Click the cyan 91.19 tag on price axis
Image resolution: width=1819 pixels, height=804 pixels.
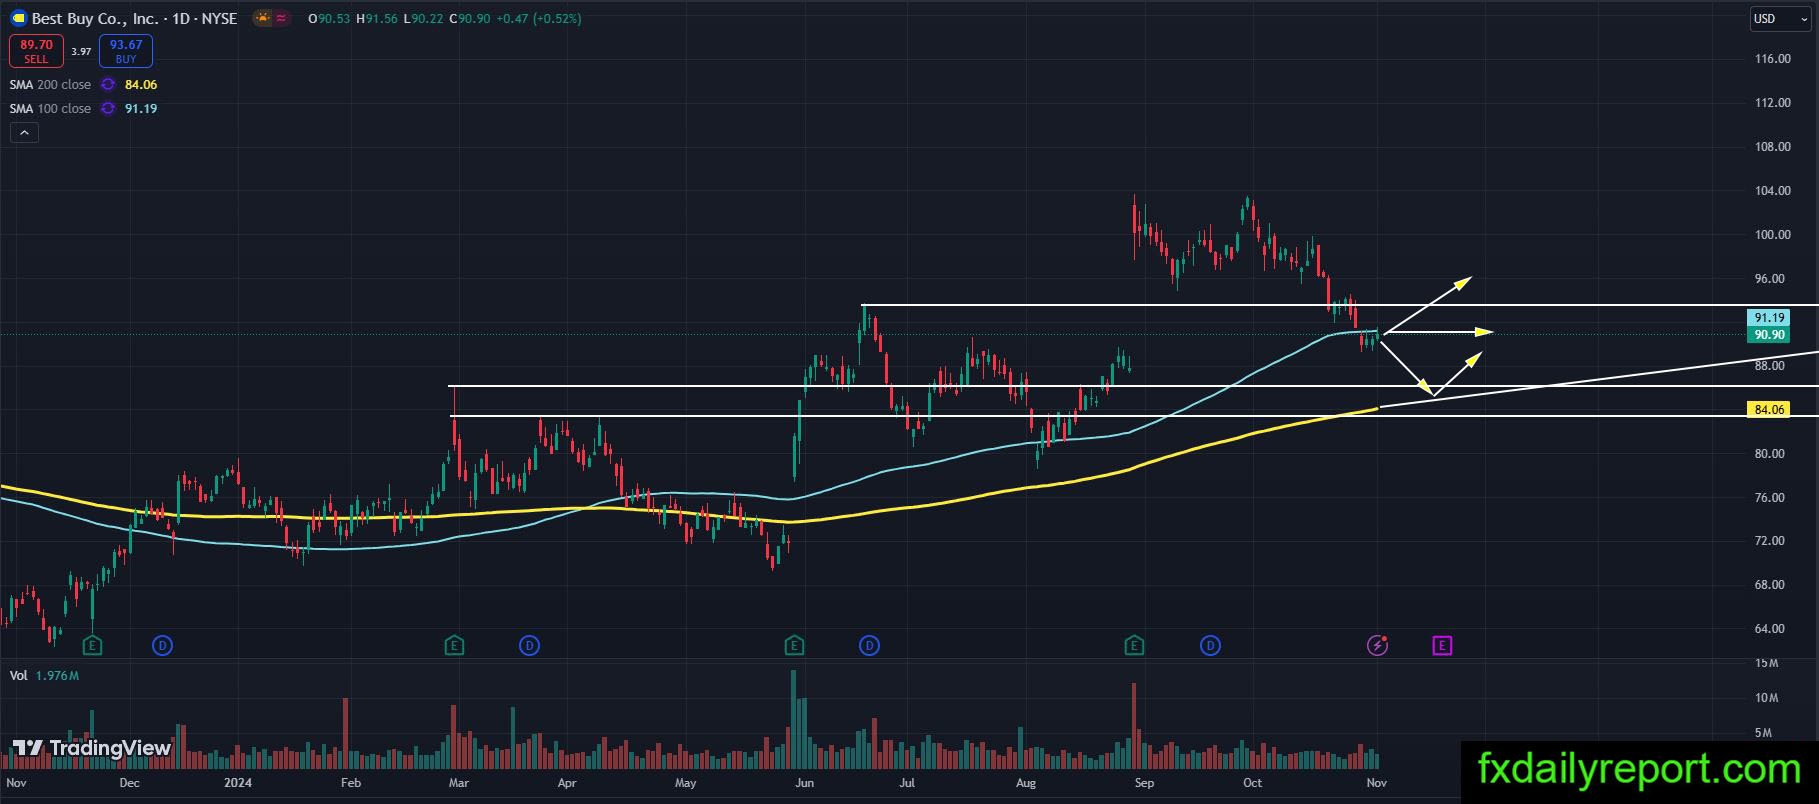tap(1769, 318)
